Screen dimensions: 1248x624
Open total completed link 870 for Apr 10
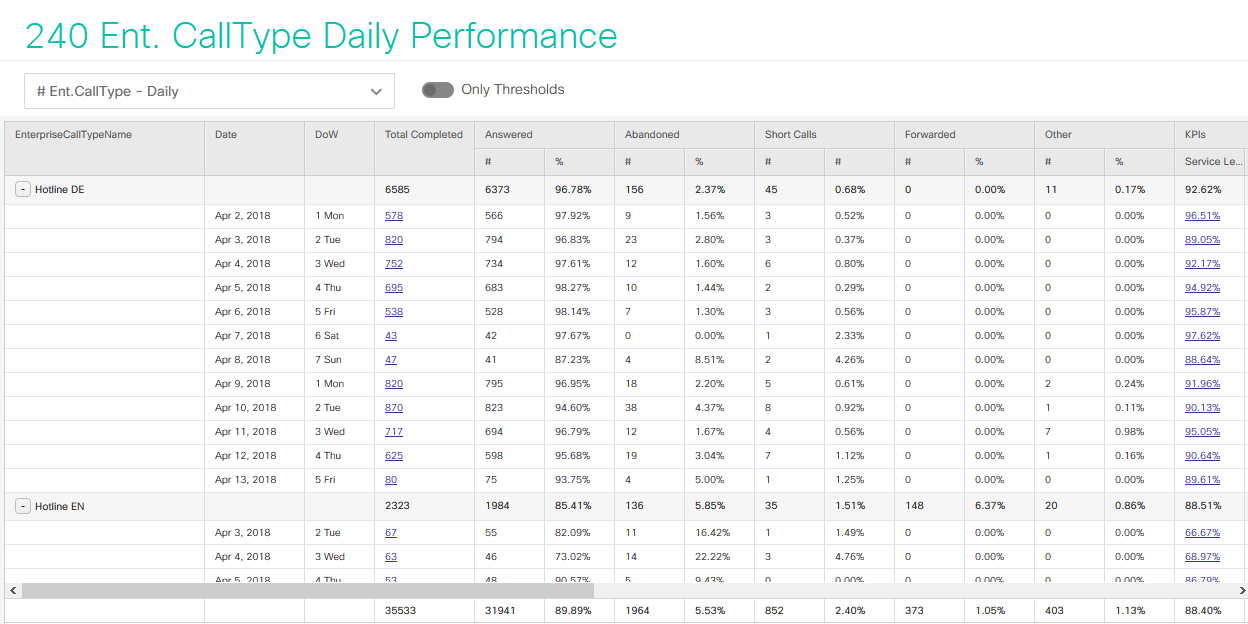coord(394,408)
